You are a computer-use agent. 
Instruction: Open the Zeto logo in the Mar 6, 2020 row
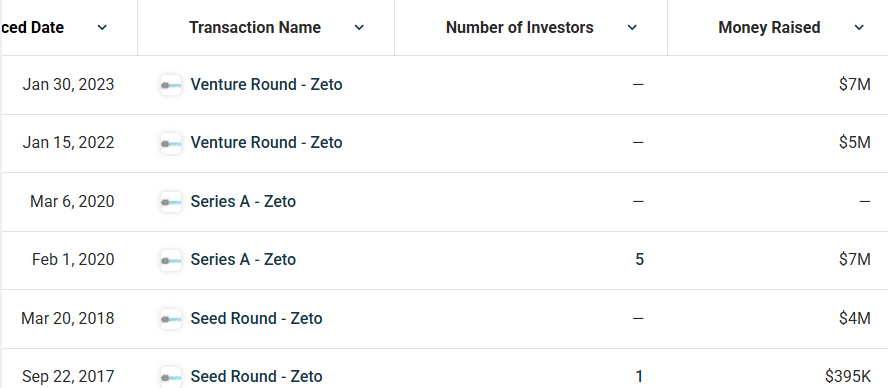[171, 202]
